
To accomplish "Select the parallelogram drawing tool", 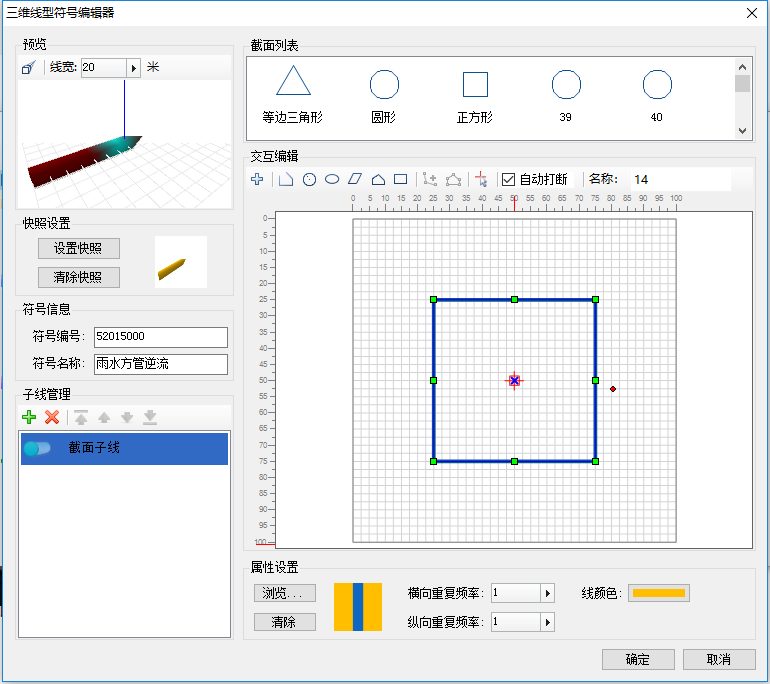I will point(355,180).
